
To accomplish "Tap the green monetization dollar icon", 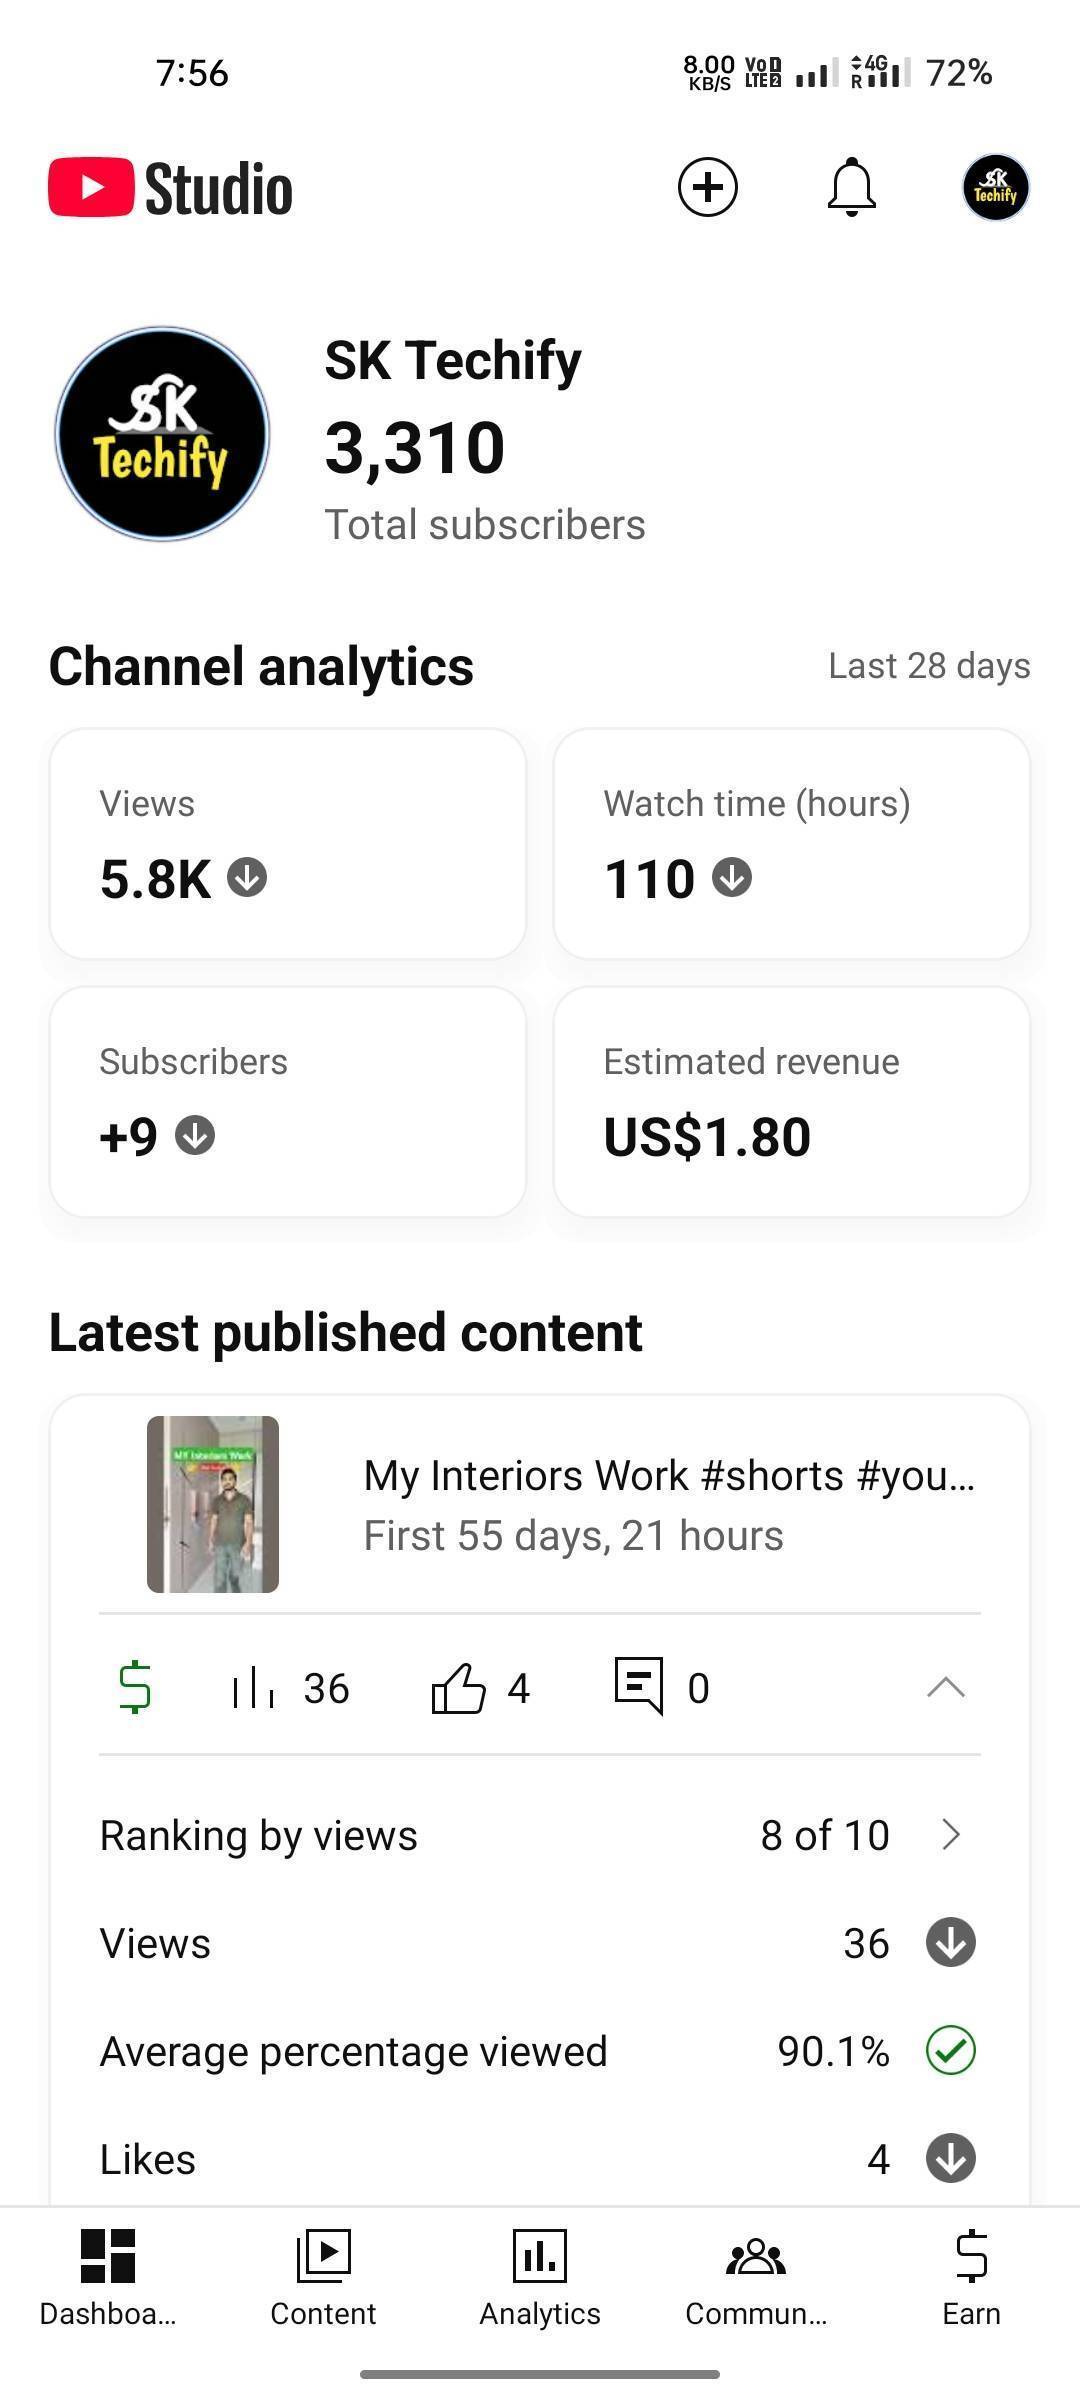I will coord(135,1687).
